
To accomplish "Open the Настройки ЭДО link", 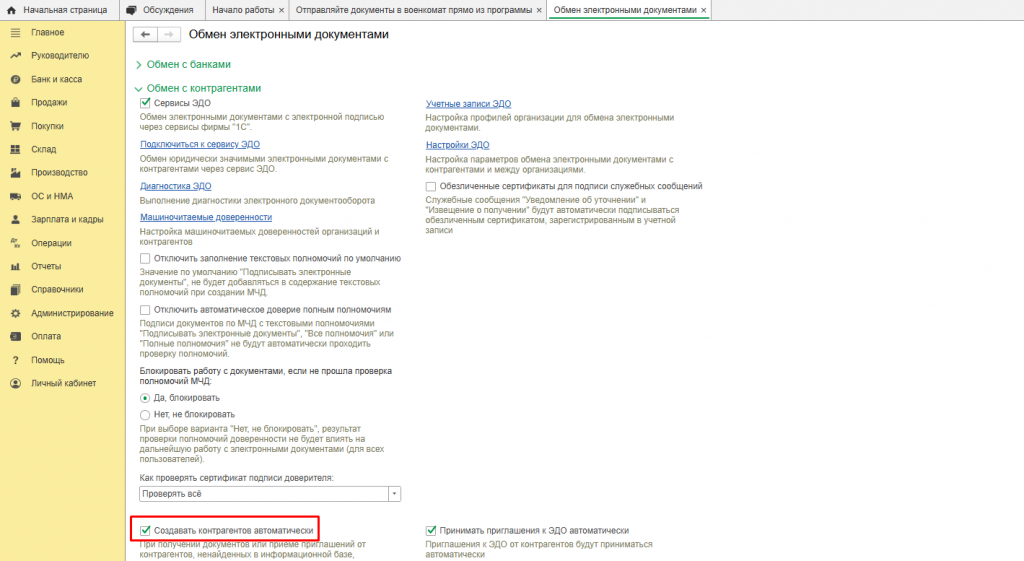I will [x=457, y=145].
